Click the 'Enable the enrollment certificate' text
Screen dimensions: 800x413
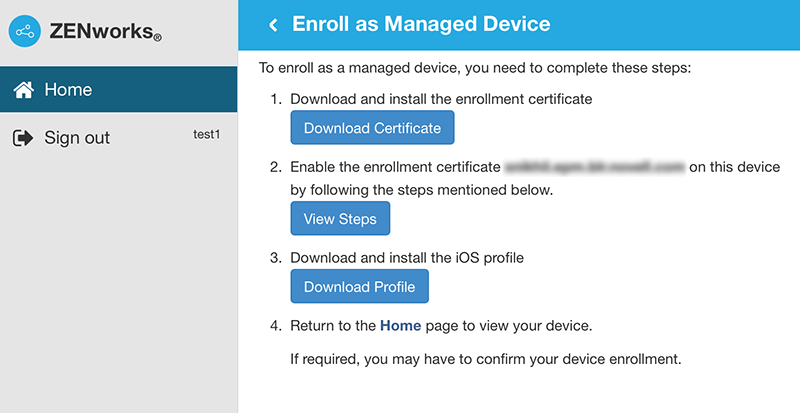(x=395, y=167)
